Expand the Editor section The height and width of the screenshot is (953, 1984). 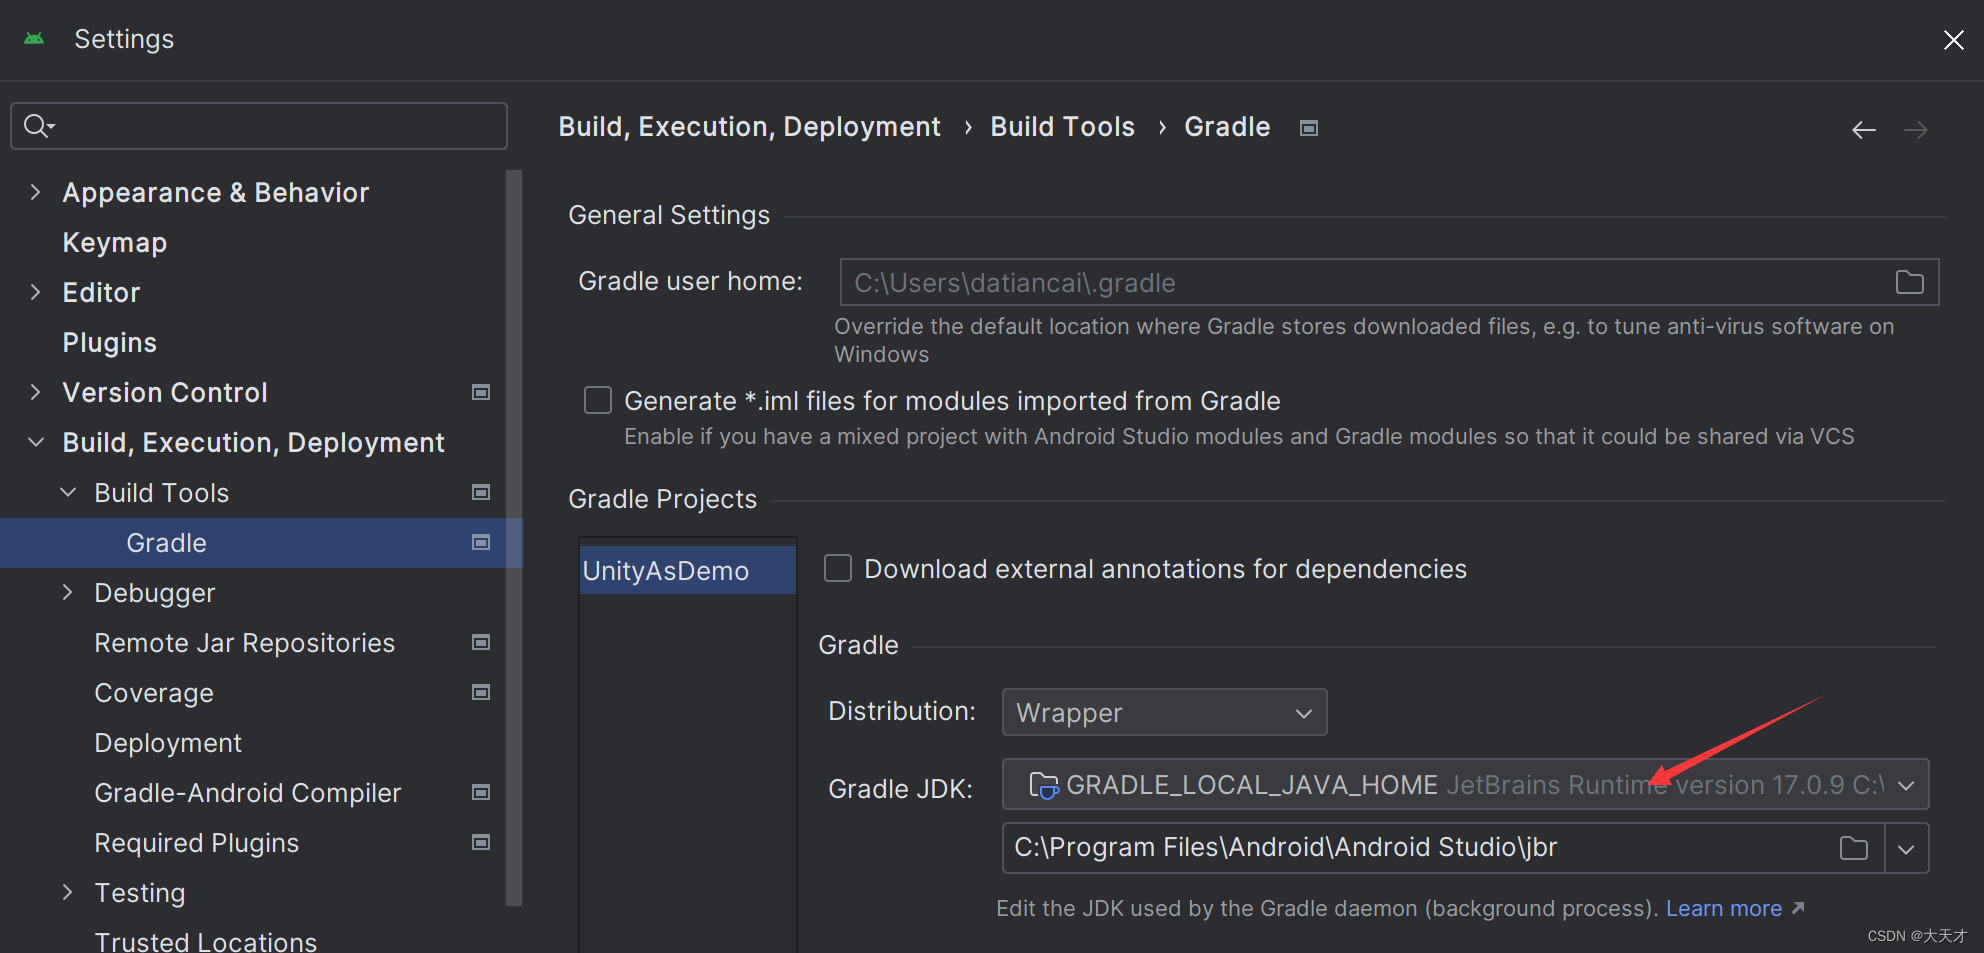pos(35,292)
